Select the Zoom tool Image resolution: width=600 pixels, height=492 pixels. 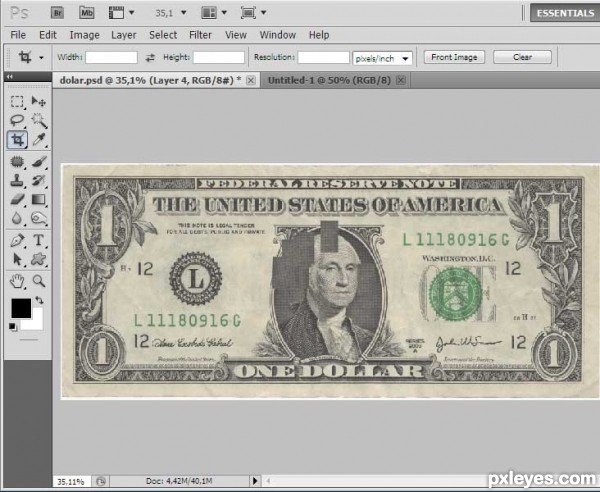click(x=39, y=282)
